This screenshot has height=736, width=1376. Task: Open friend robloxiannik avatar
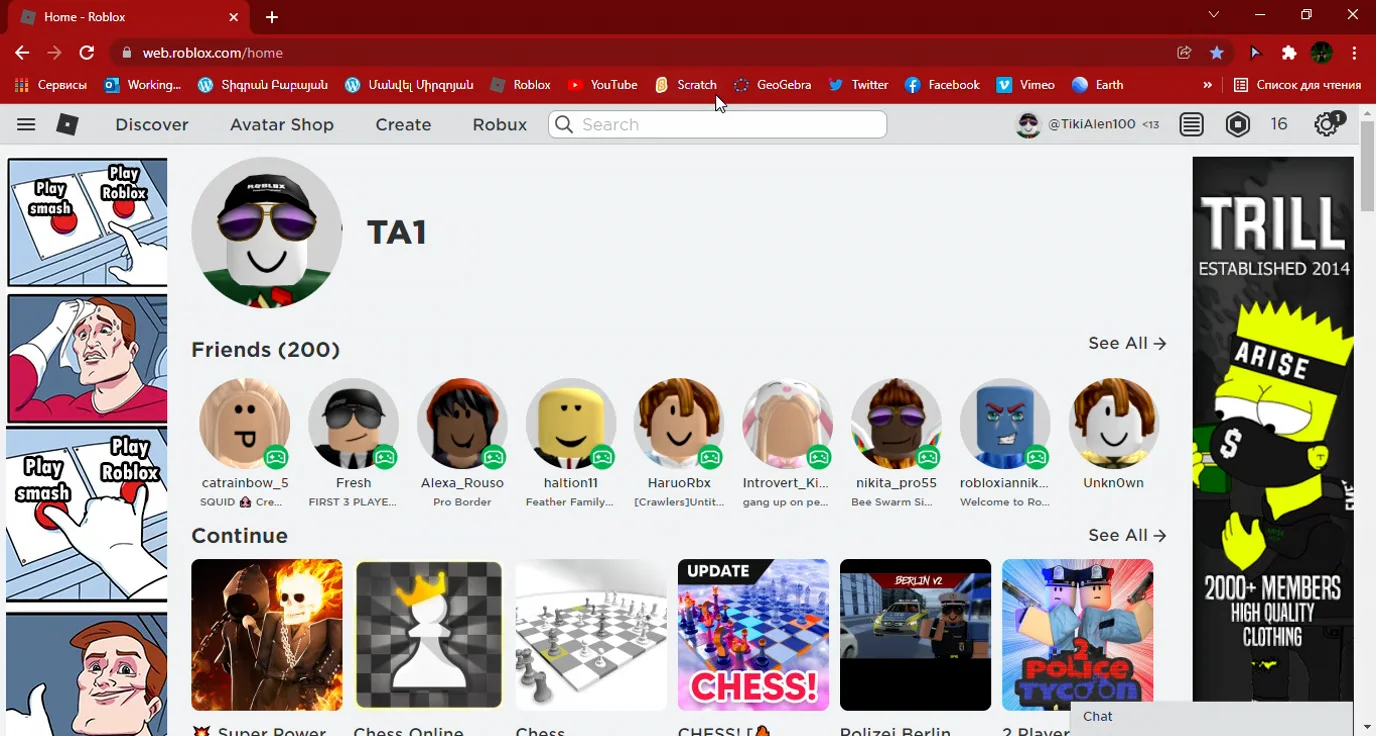pos(1005,423)
